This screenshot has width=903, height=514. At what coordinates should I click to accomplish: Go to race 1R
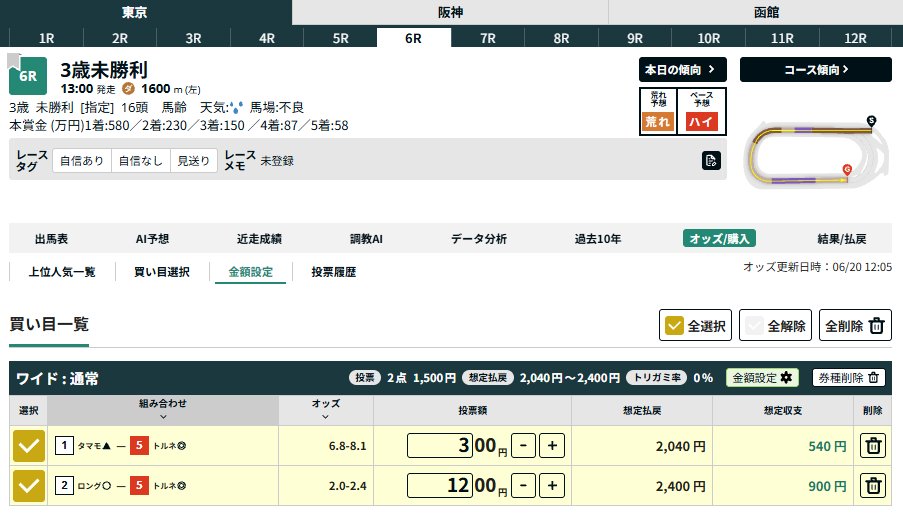[x=47, y=38]
